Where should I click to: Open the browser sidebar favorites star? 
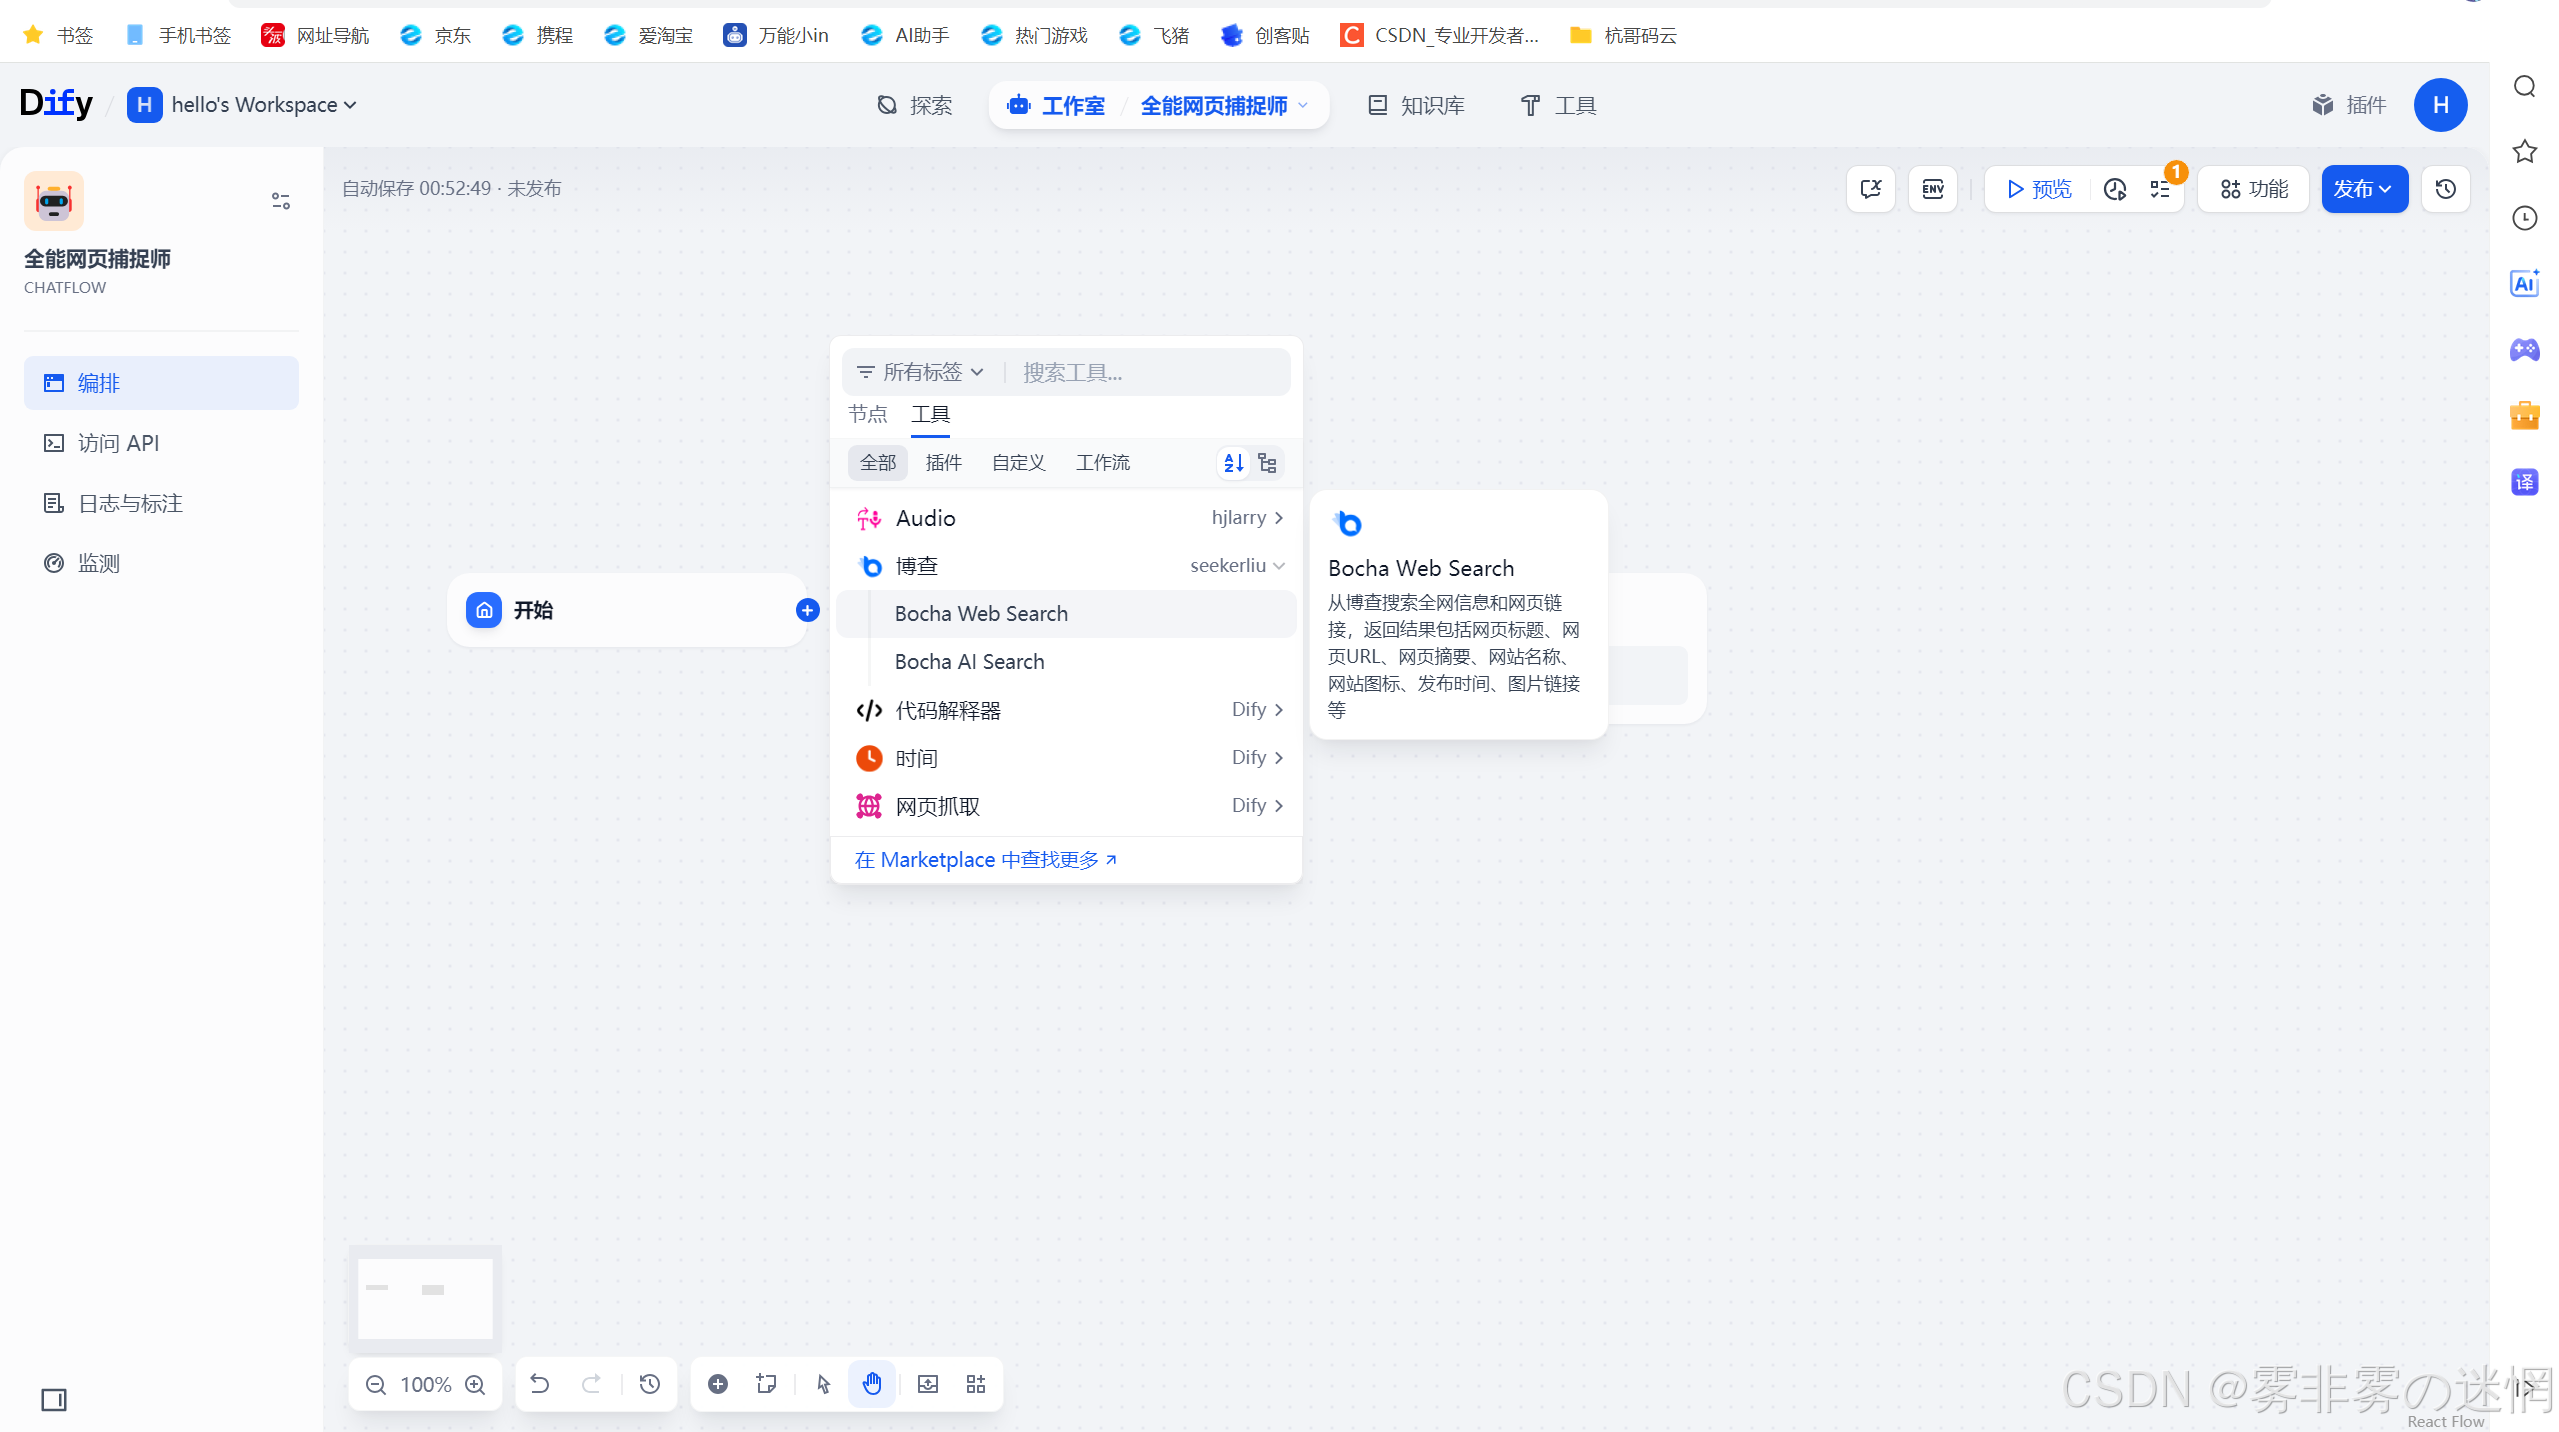(x=2524, y=152)
